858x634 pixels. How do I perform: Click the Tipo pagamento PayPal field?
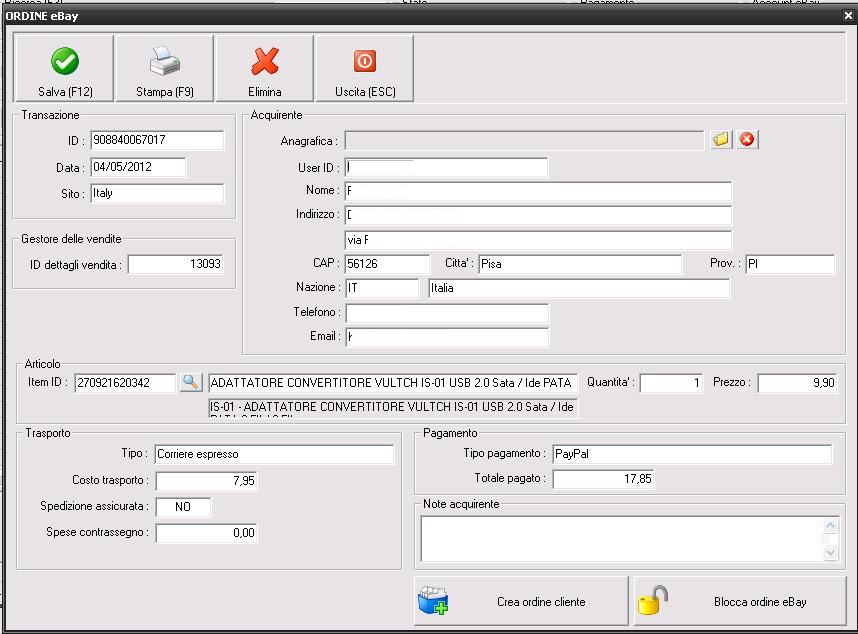pos(691,454)
